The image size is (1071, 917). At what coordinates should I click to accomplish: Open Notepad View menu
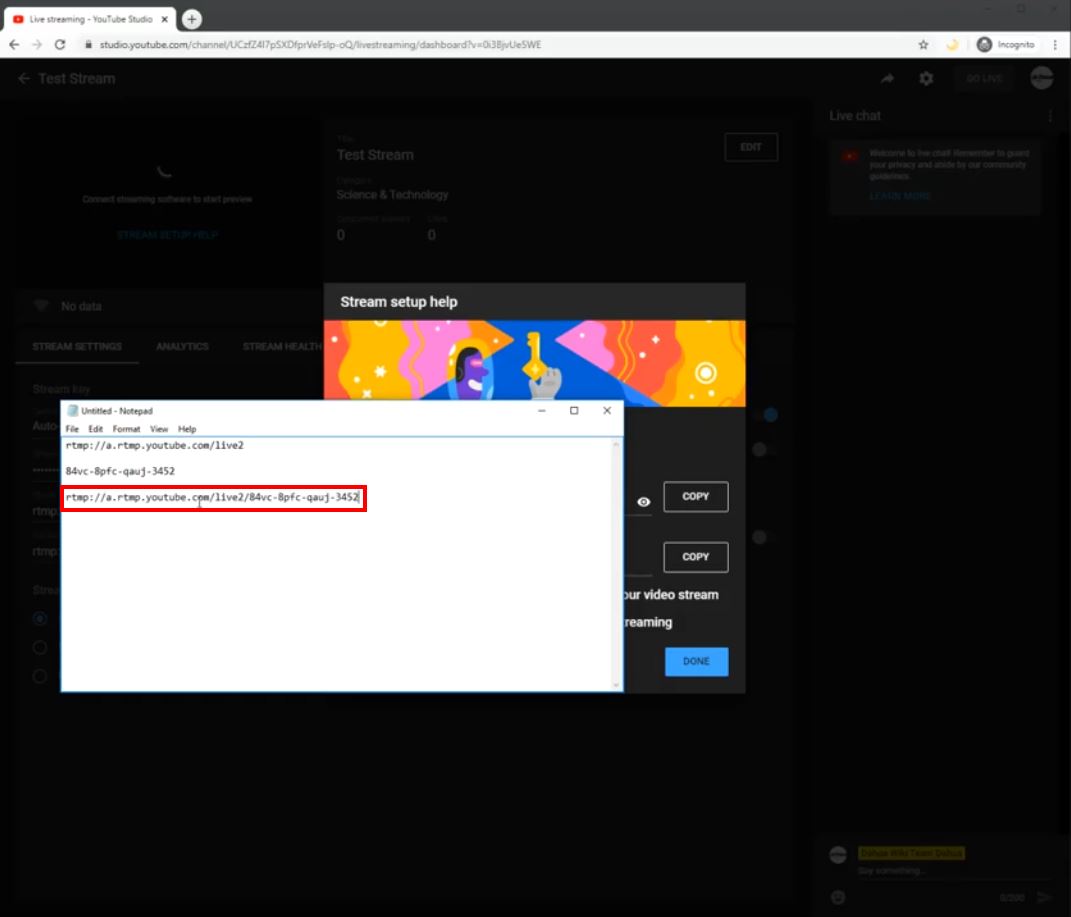(159, 429)
